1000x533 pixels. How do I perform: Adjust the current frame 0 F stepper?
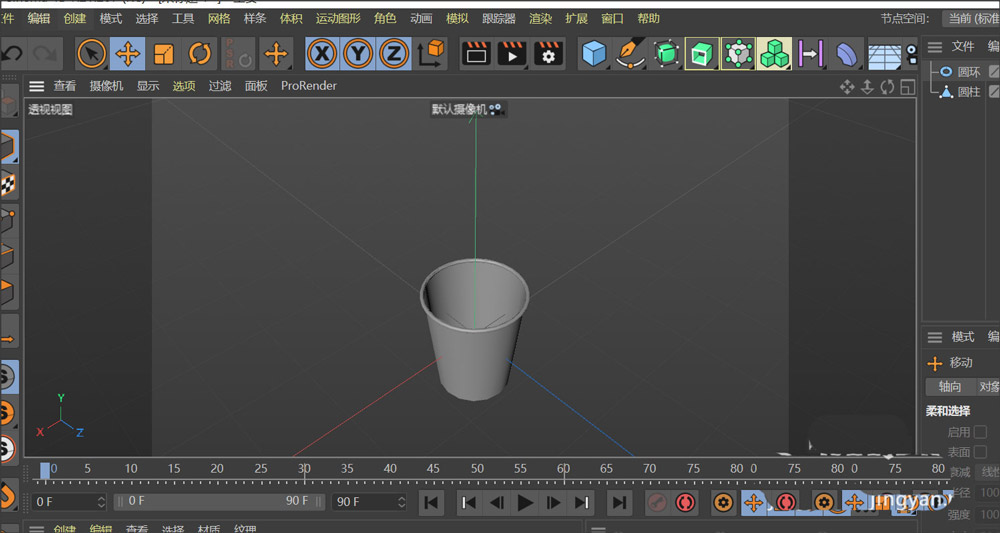coord(101,502)
